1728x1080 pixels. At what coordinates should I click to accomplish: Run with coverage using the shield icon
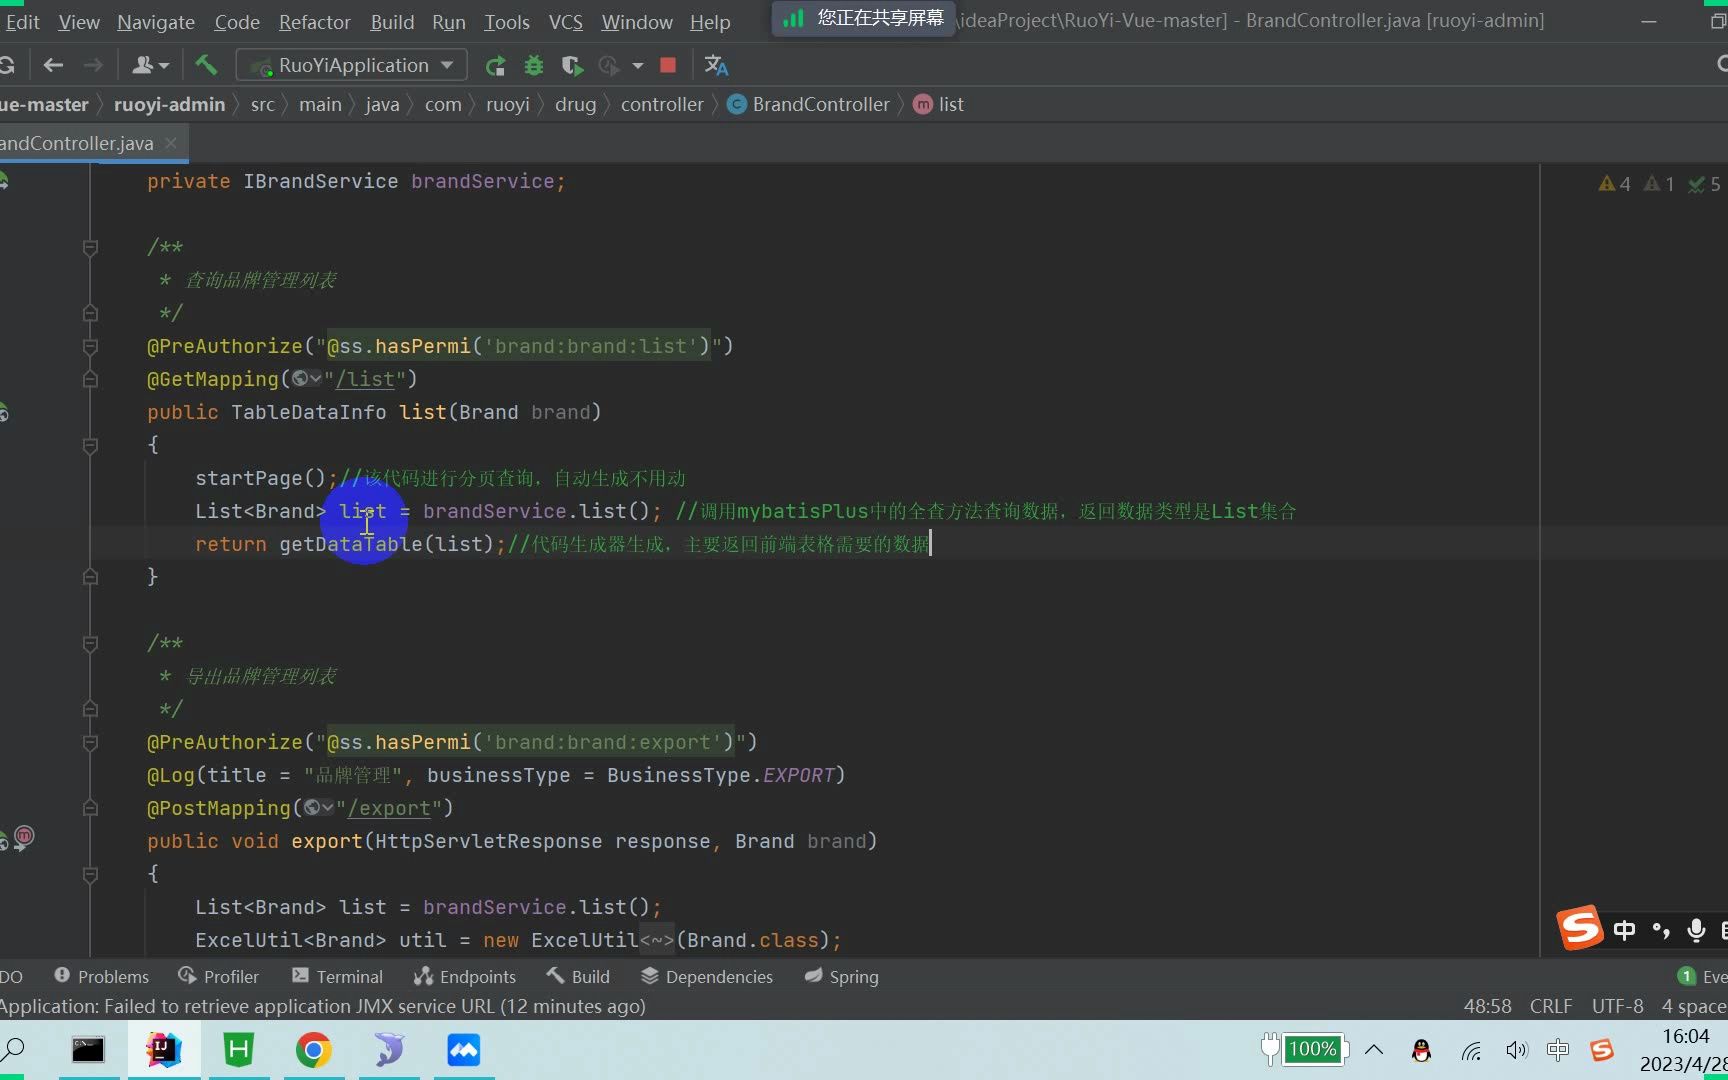[x=572, y=66]
